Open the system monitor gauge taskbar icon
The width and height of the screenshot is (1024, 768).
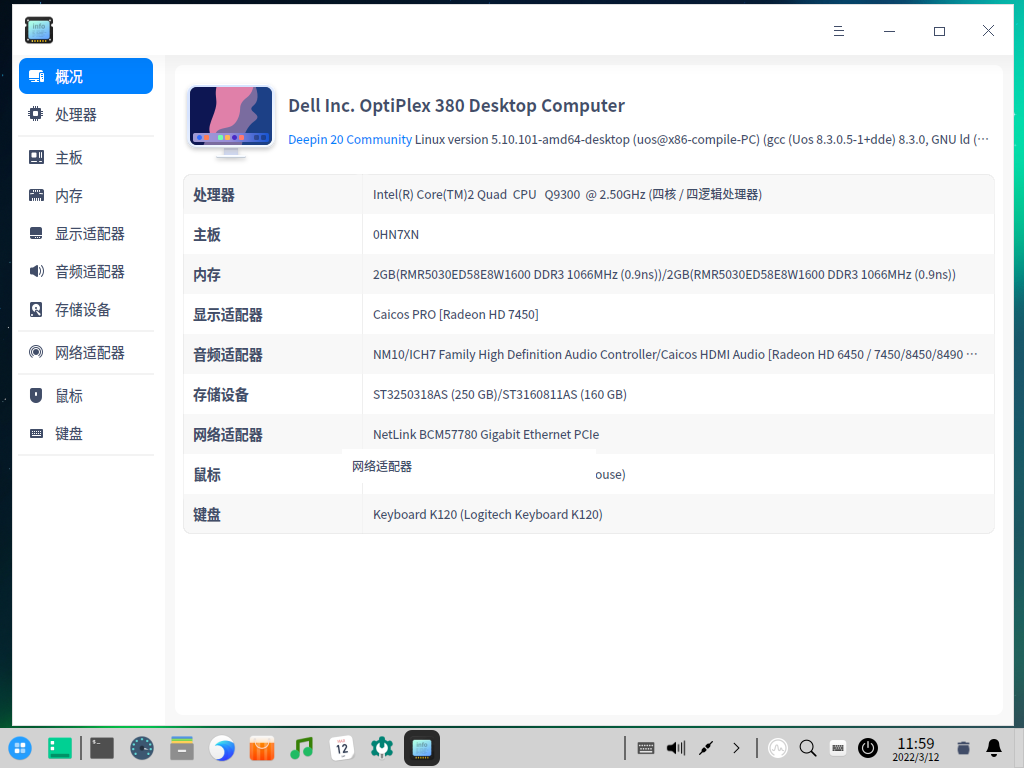(142, 748)
